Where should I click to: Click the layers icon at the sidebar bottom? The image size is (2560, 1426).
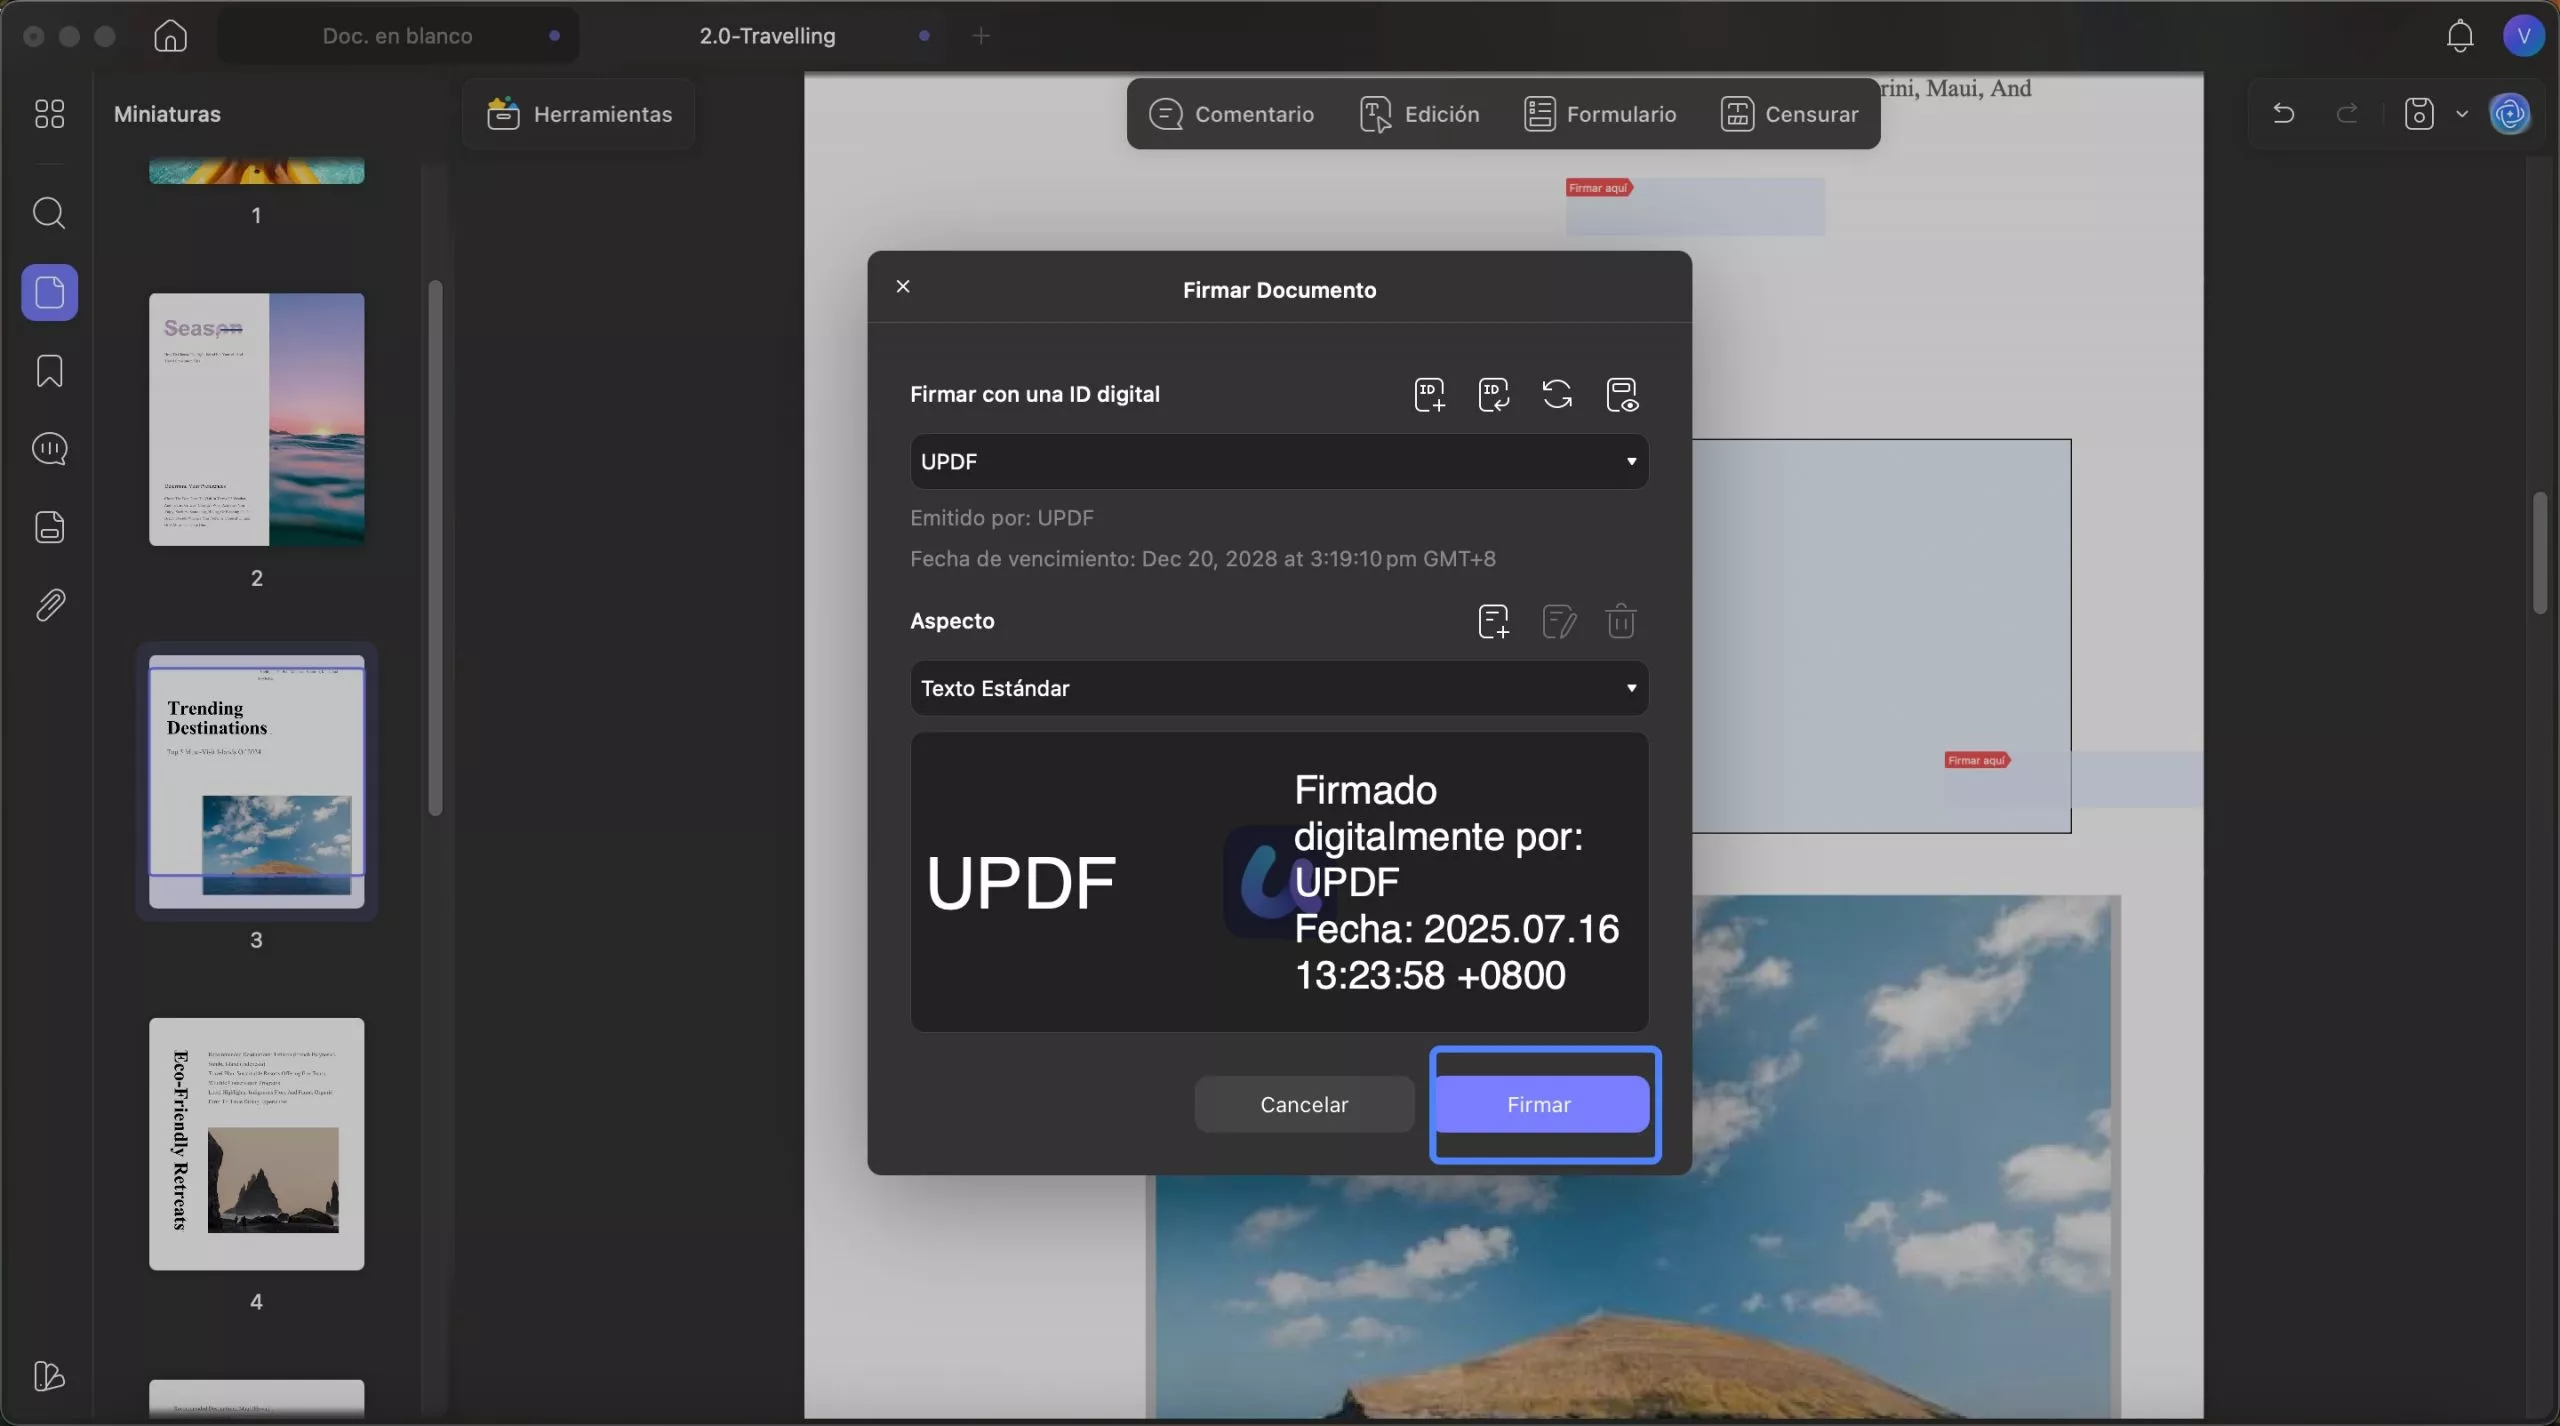point(49,1376)
